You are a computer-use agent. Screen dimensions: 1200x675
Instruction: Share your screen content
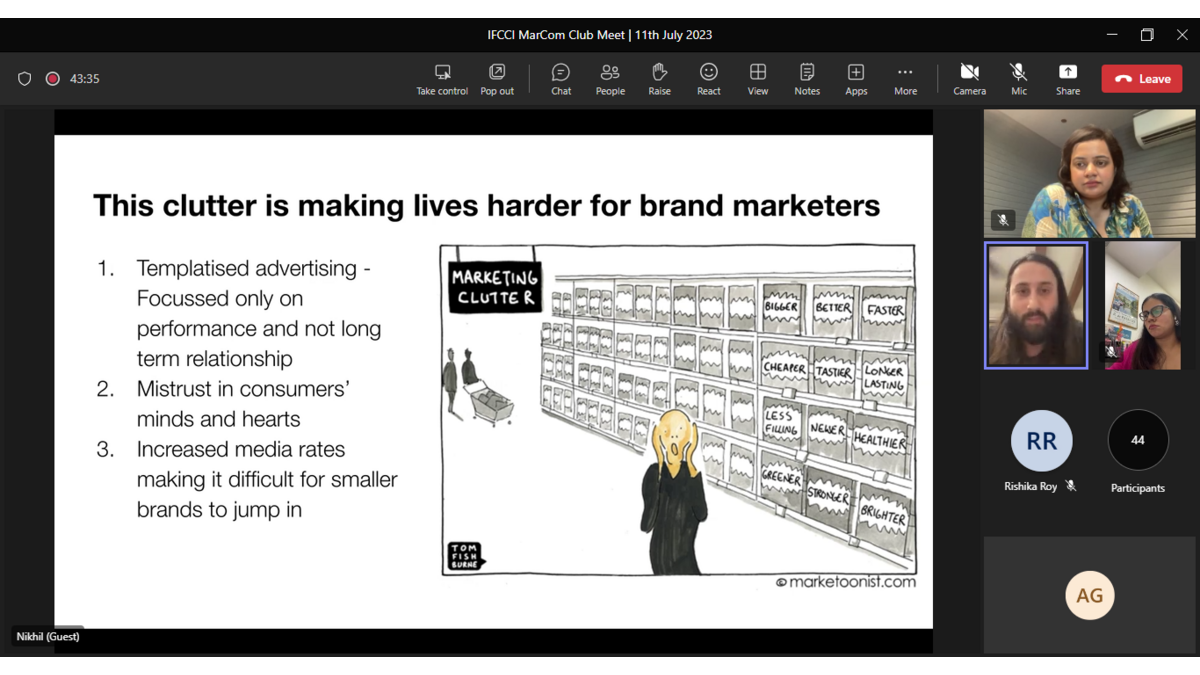(1068, 79)
